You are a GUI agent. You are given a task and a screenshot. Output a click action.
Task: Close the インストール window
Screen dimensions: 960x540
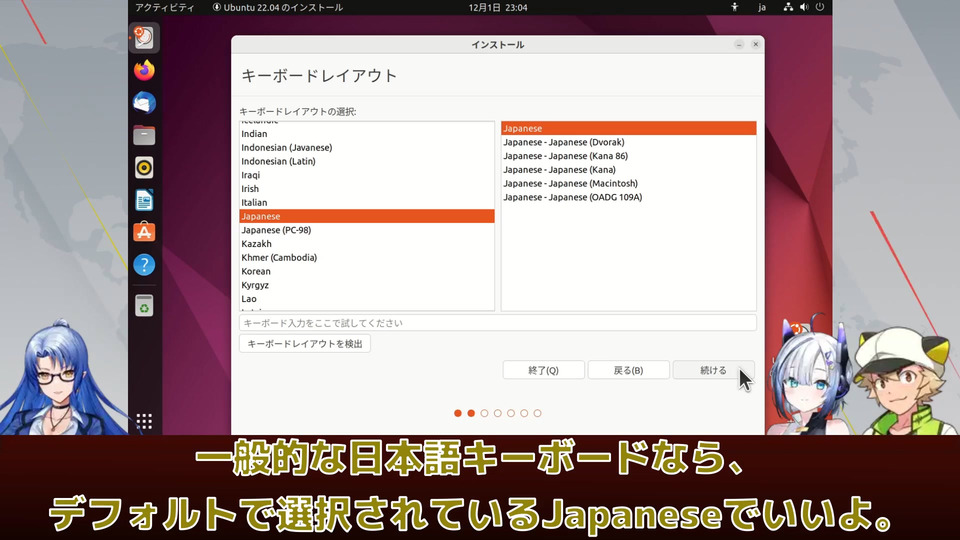[756, 45]
